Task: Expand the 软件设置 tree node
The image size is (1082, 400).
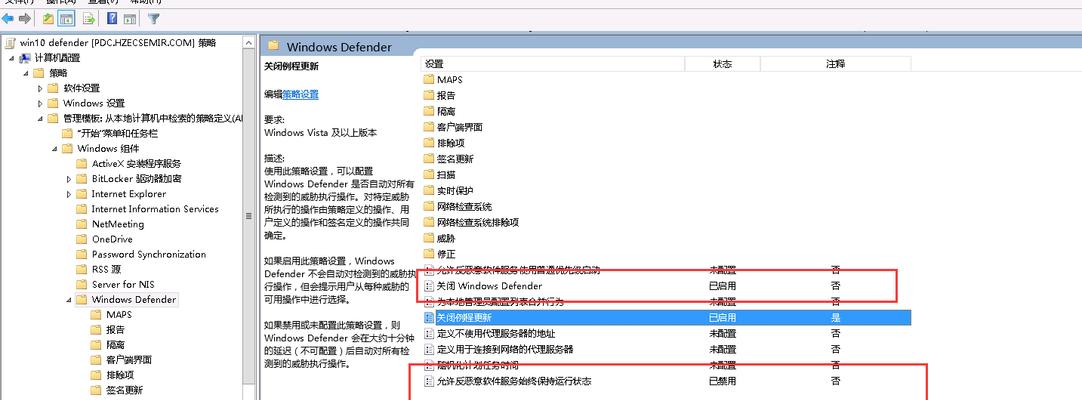Action: tap(40, 88)
